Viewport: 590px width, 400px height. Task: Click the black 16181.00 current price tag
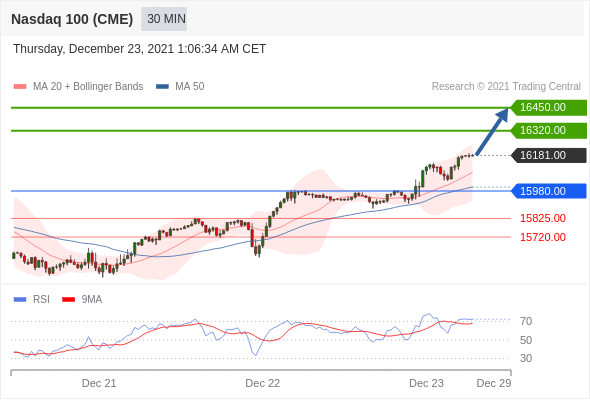click(x=549, y=155)
